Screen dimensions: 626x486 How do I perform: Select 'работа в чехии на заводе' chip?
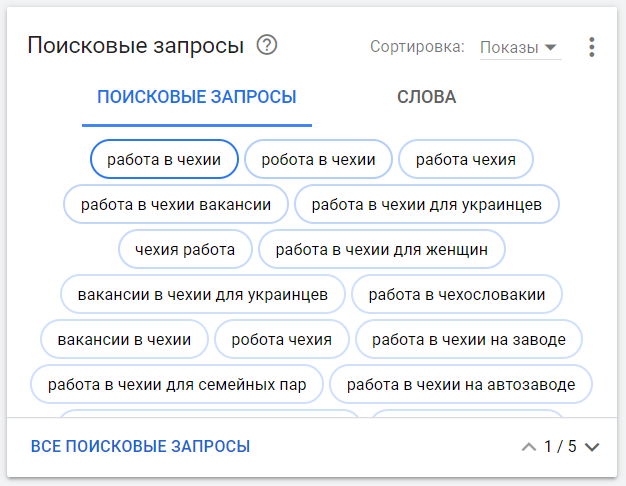pyautogui.click(x=469, y=340)
